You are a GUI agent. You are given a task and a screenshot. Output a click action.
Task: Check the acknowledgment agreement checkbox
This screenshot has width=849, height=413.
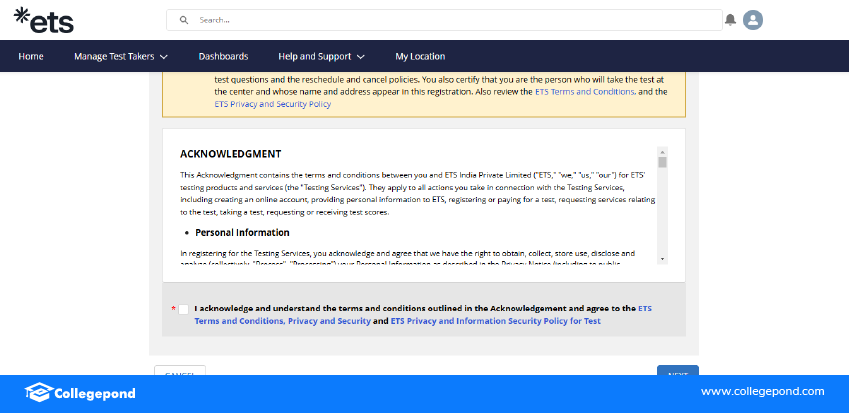pos(183,310)
